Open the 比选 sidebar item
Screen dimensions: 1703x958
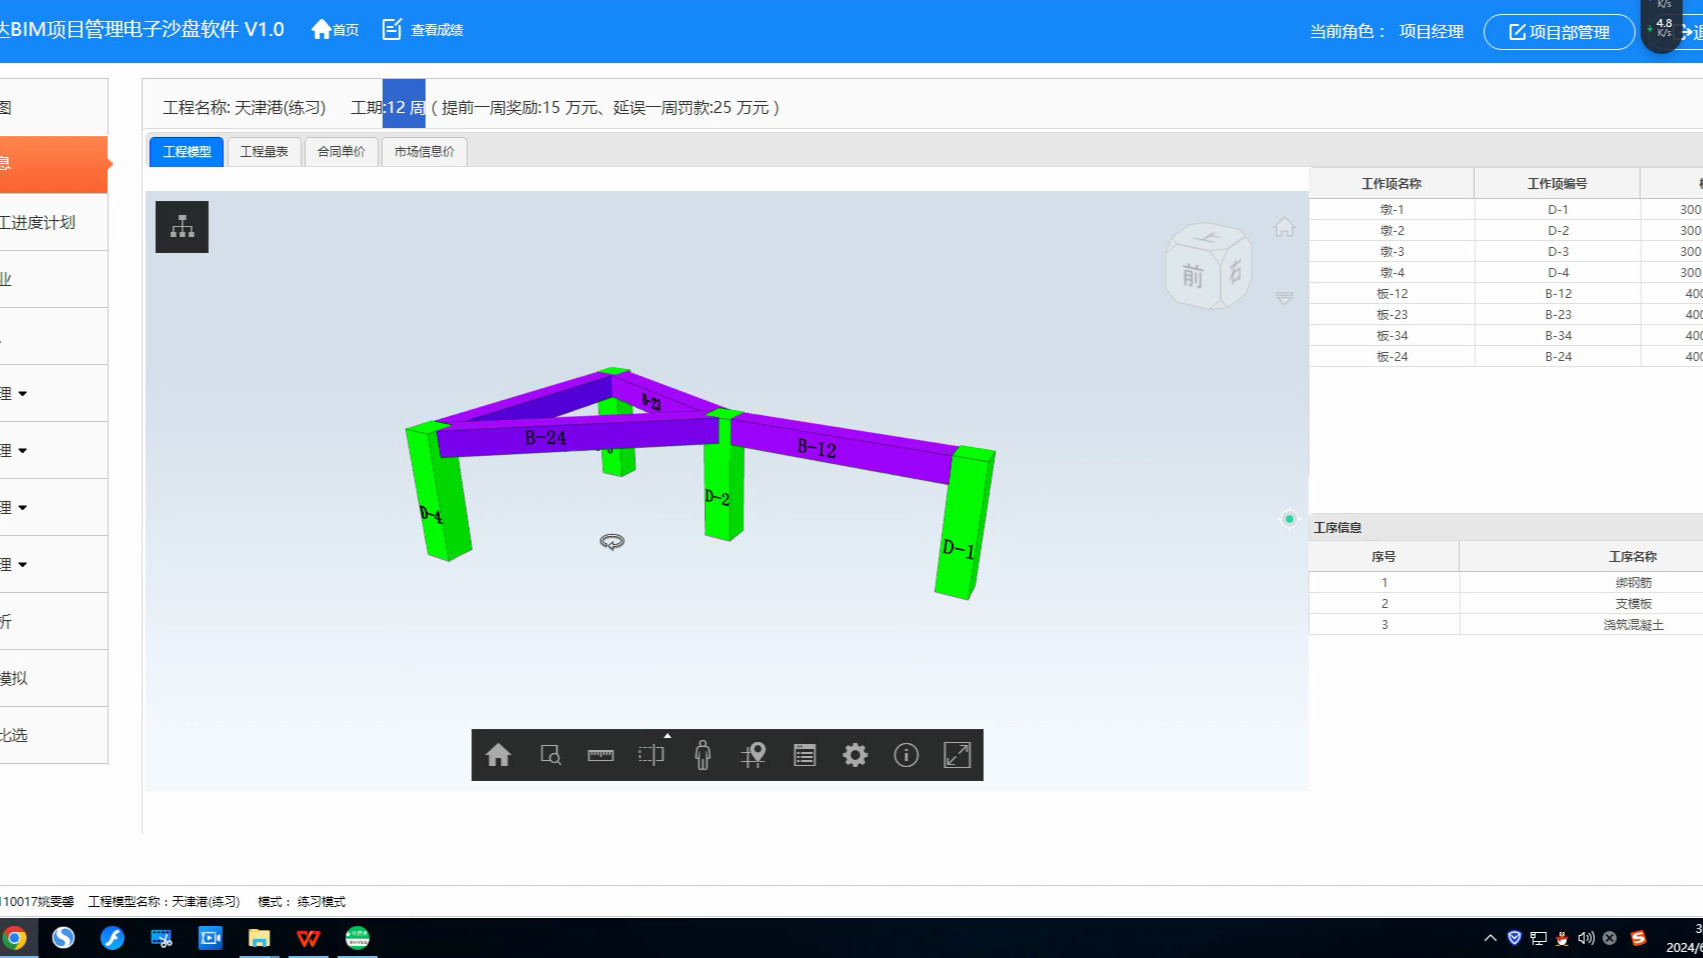[x=54, y=735]
